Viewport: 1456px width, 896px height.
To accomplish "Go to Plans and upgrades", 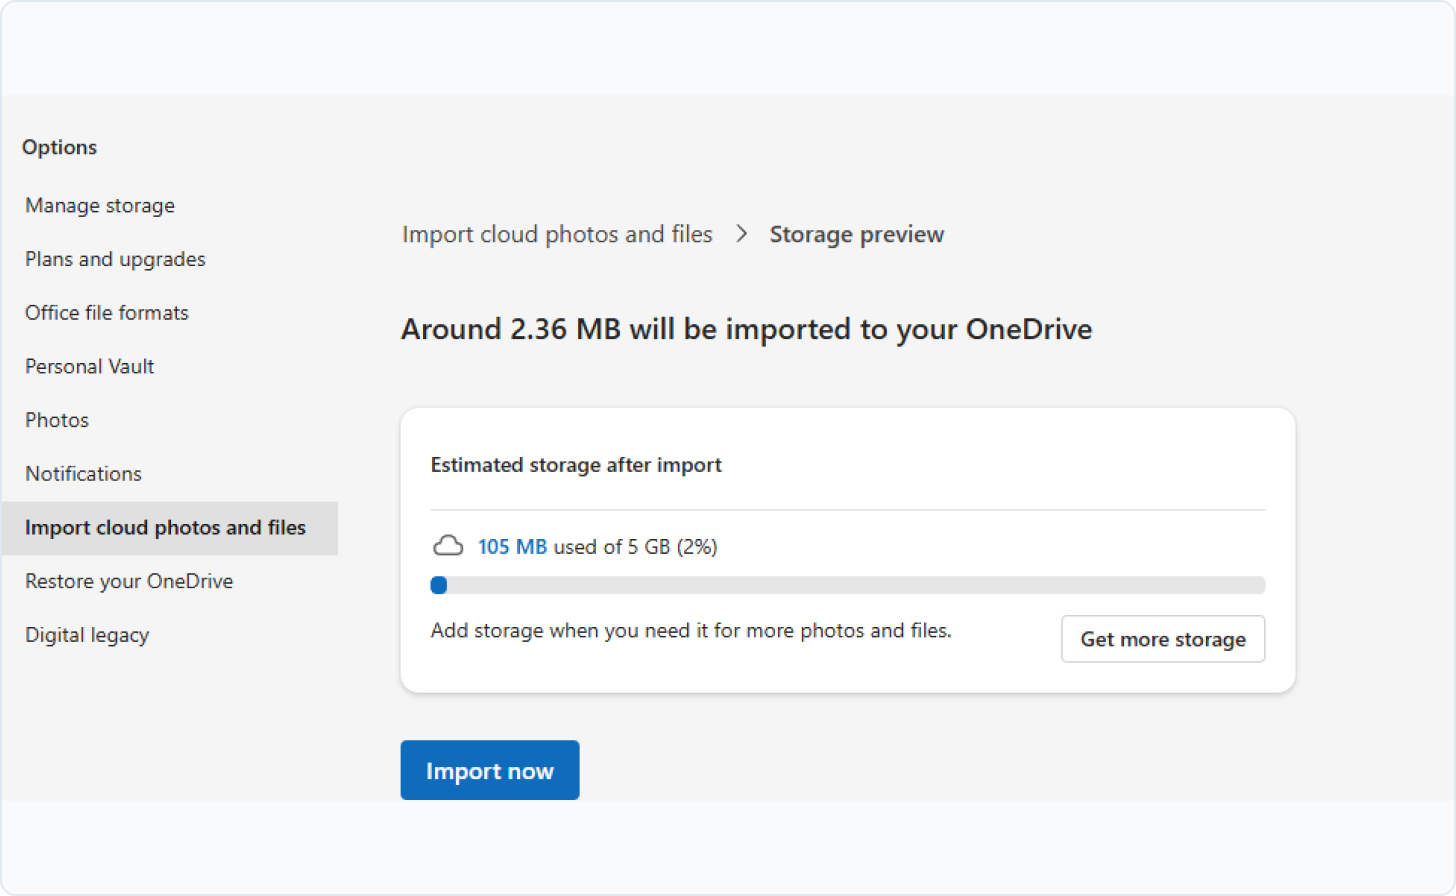I will point(115,259).
